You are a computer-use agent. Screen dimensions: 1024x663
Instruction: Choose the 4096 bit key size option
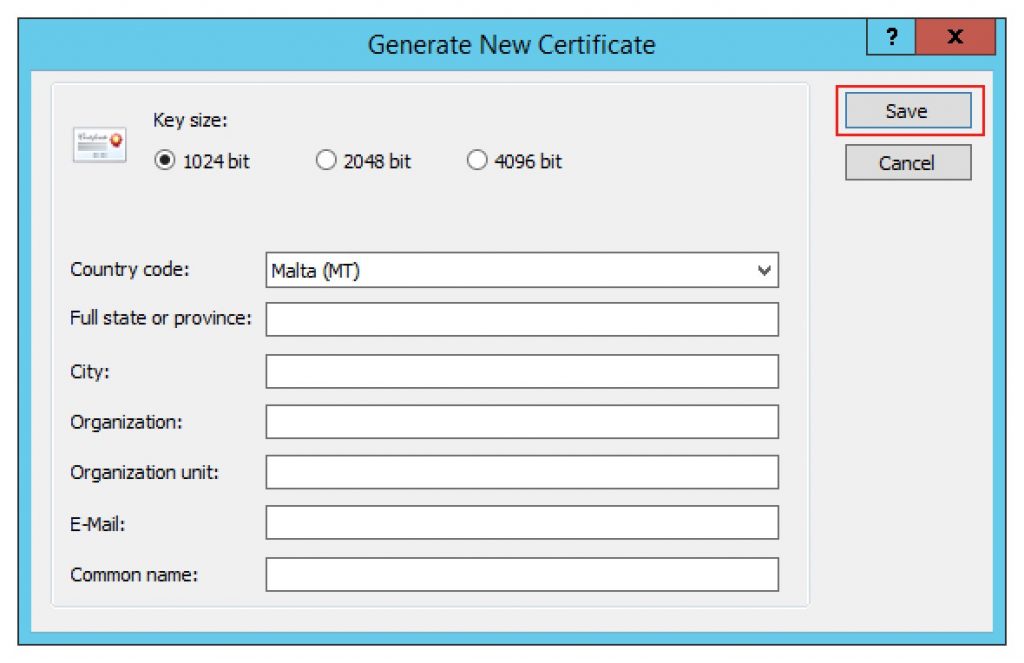[x=477, y=161]
